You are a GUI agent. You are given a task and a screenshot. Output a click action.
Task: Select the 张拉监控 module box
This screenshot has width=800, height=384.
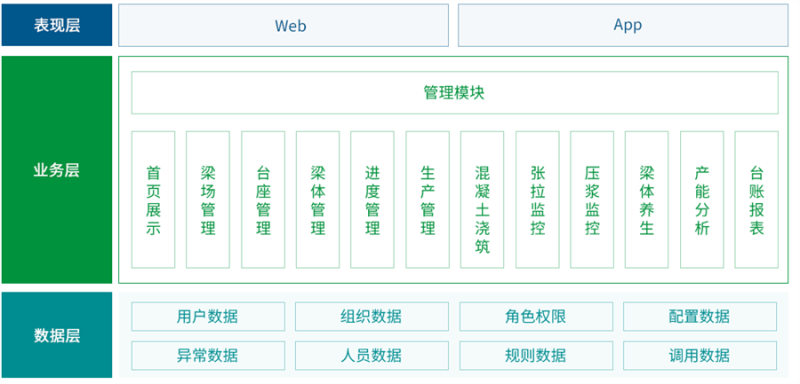[x=537, y=199]
